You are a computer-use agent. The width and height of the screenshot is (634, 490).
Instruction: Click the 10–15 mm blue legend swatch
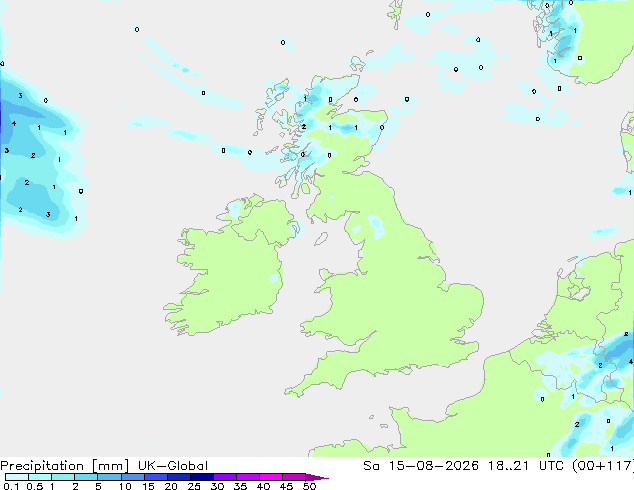tap(132, 477)
